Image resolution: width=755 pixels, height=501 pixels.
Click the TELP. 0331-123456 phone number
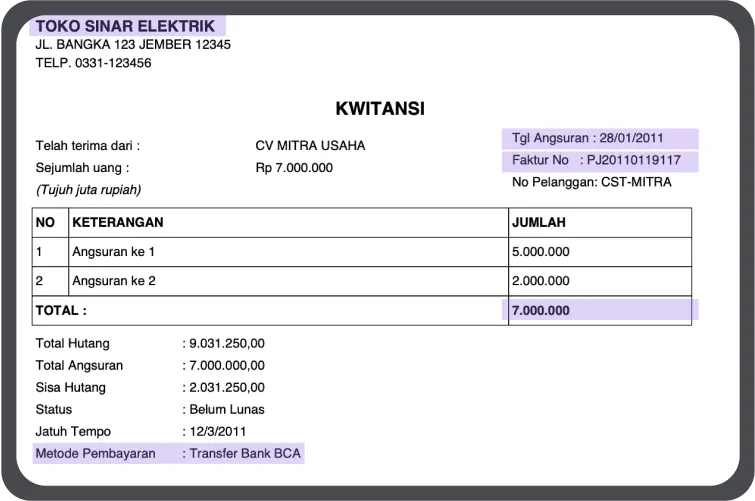[x=93, y=63]
